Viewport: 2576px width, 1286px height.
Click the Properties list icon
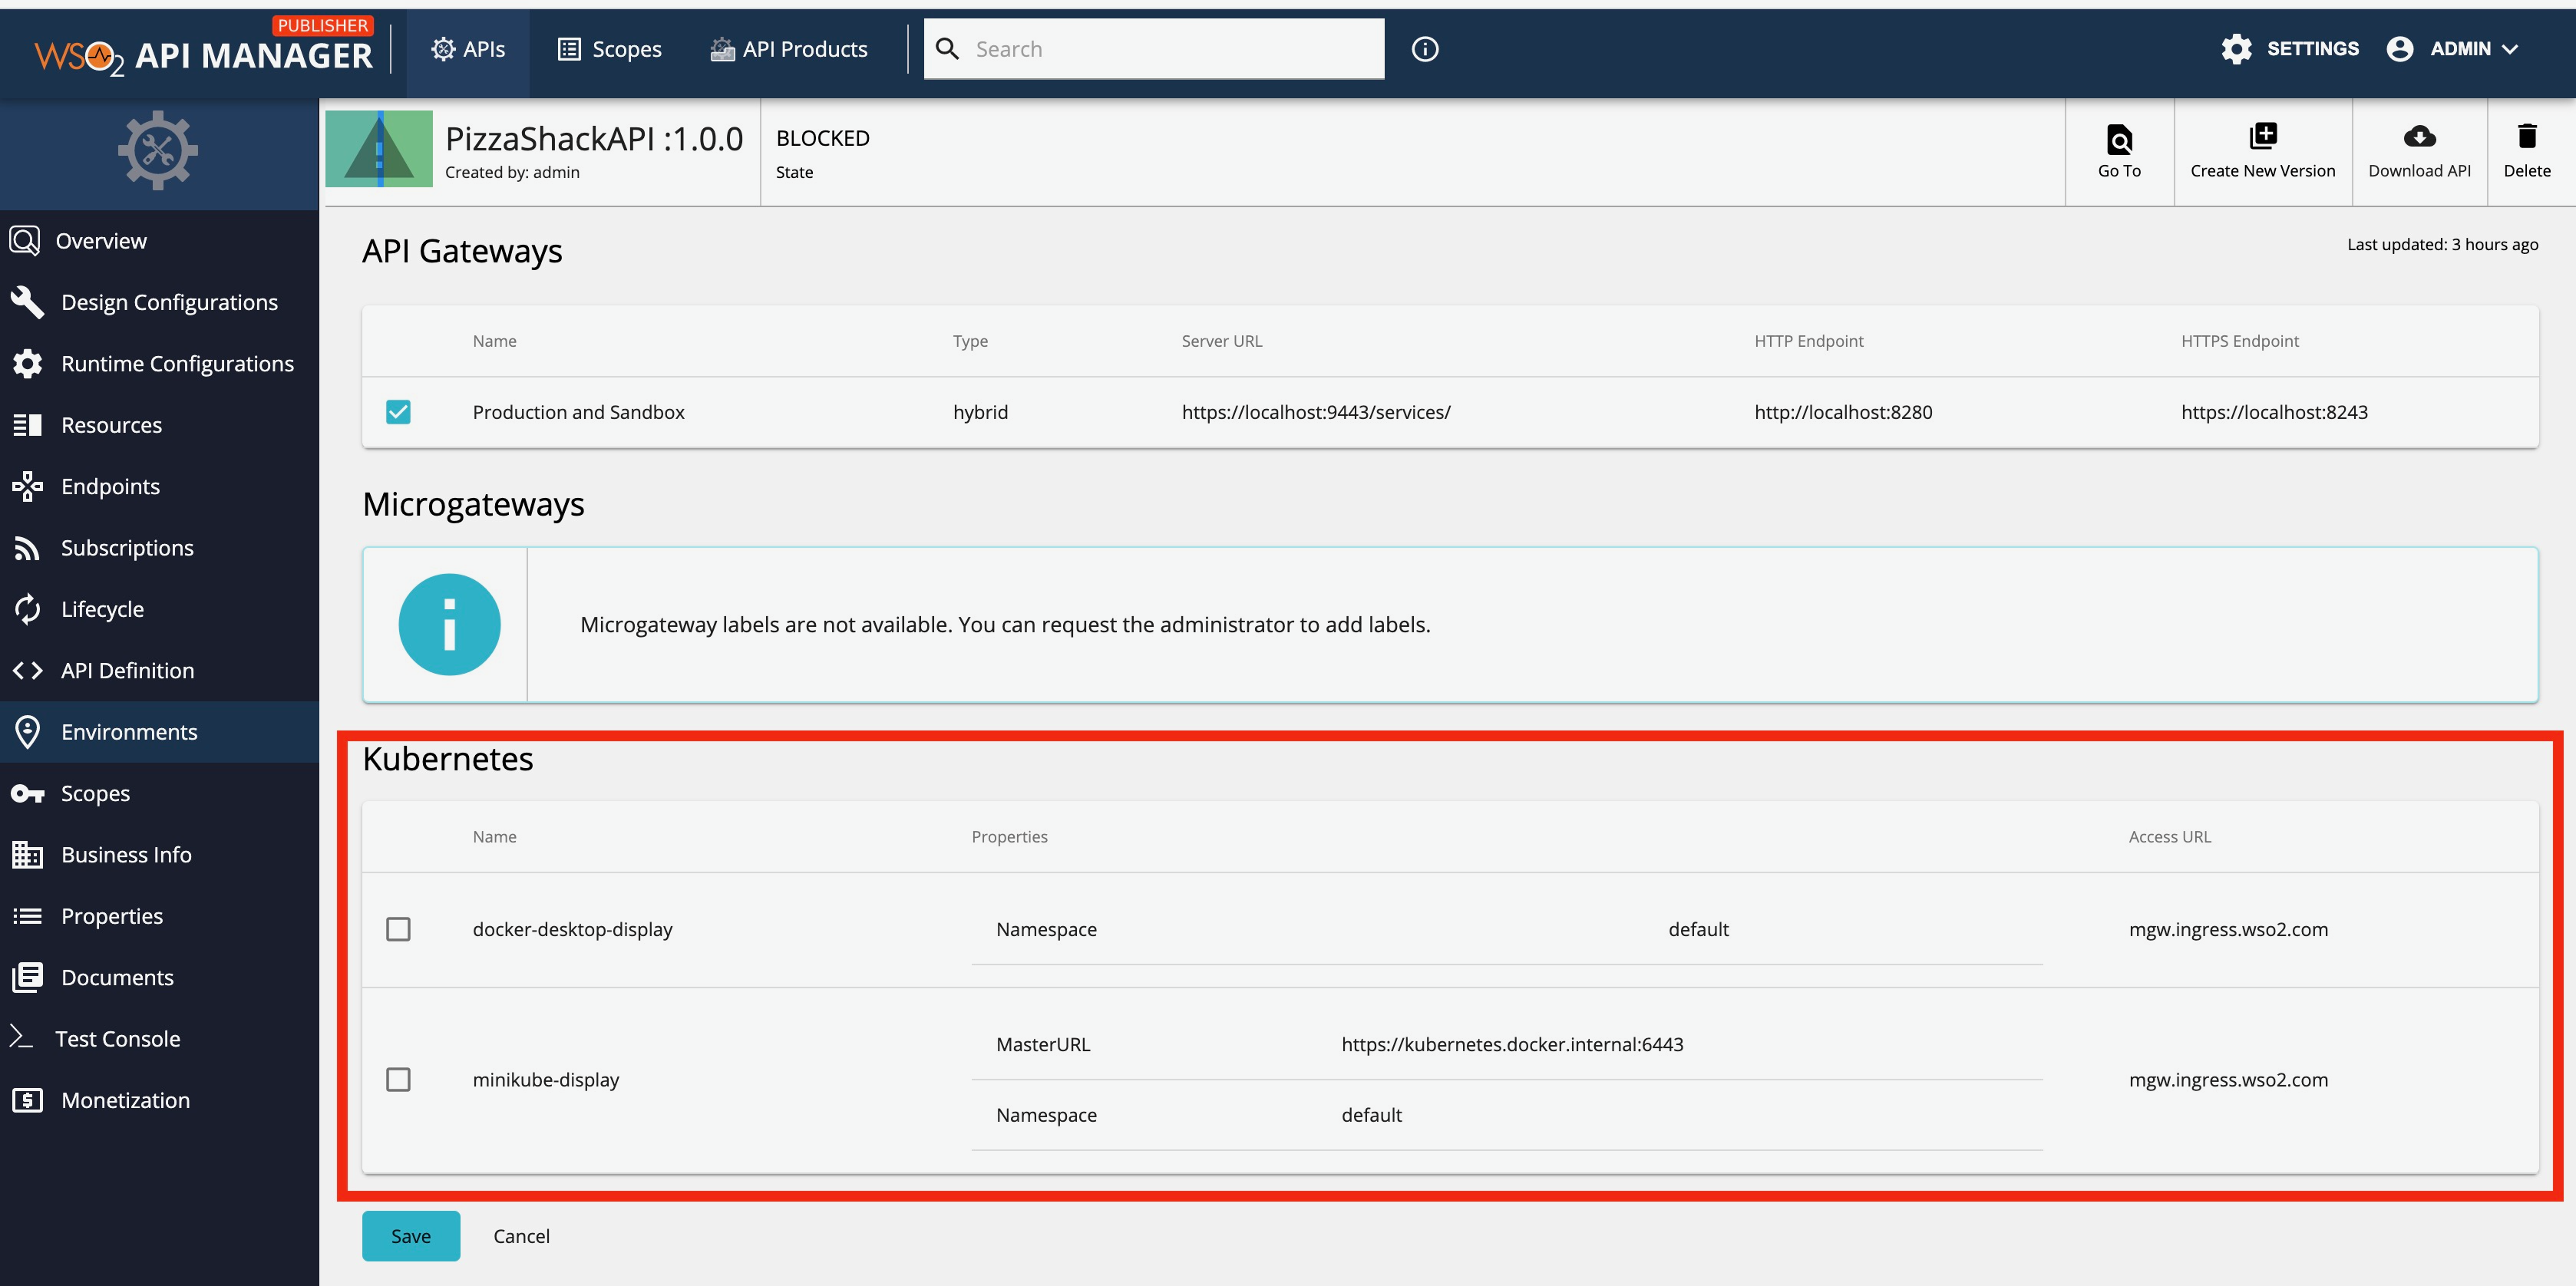click(x=27, y=916)
